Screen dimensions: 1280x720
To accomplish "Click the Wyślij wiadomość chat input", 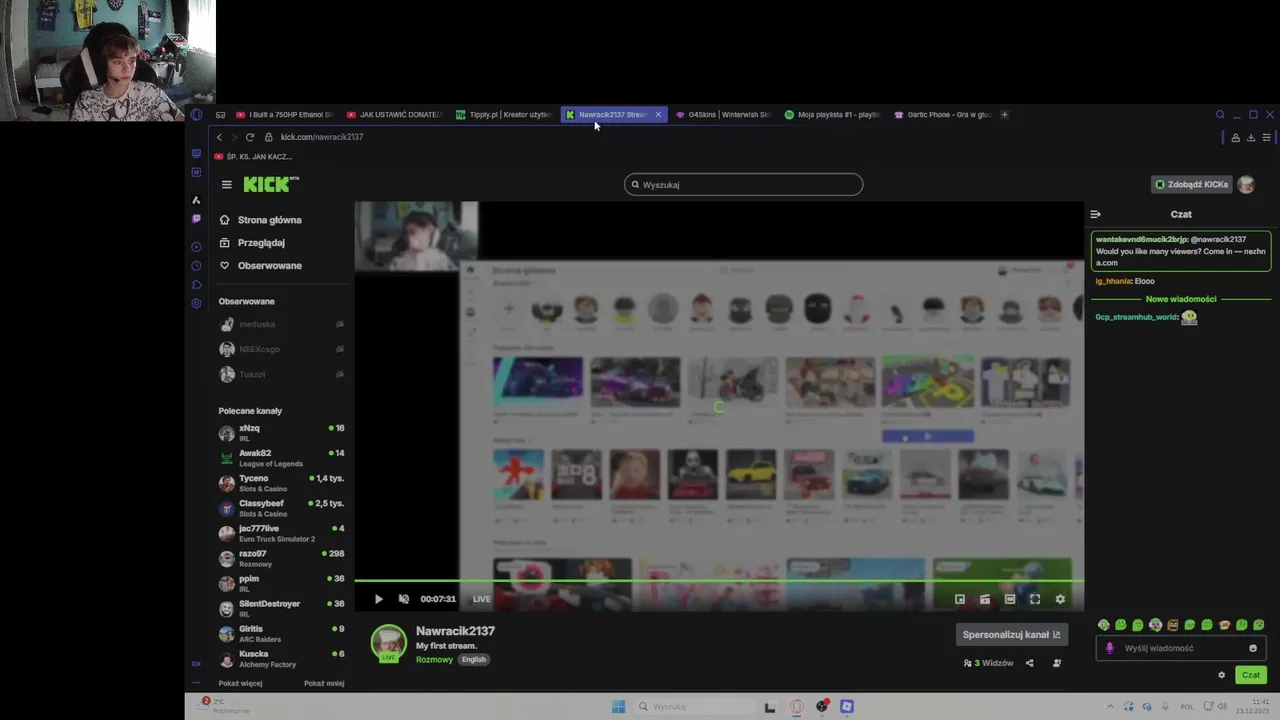I will pyautogui.click(x=1180, y=648).
